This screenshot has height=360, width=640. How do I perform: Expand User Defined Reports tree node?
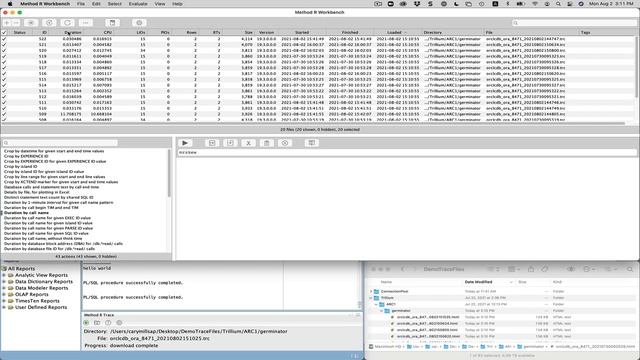click(x=4, y=307)
